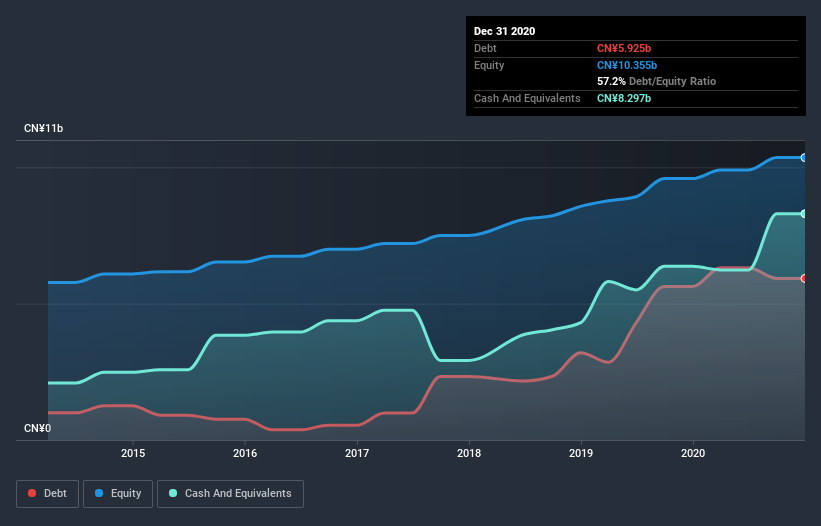Click the 57.2% Debt/Equity Ratio text

click(x=657, y=81)
